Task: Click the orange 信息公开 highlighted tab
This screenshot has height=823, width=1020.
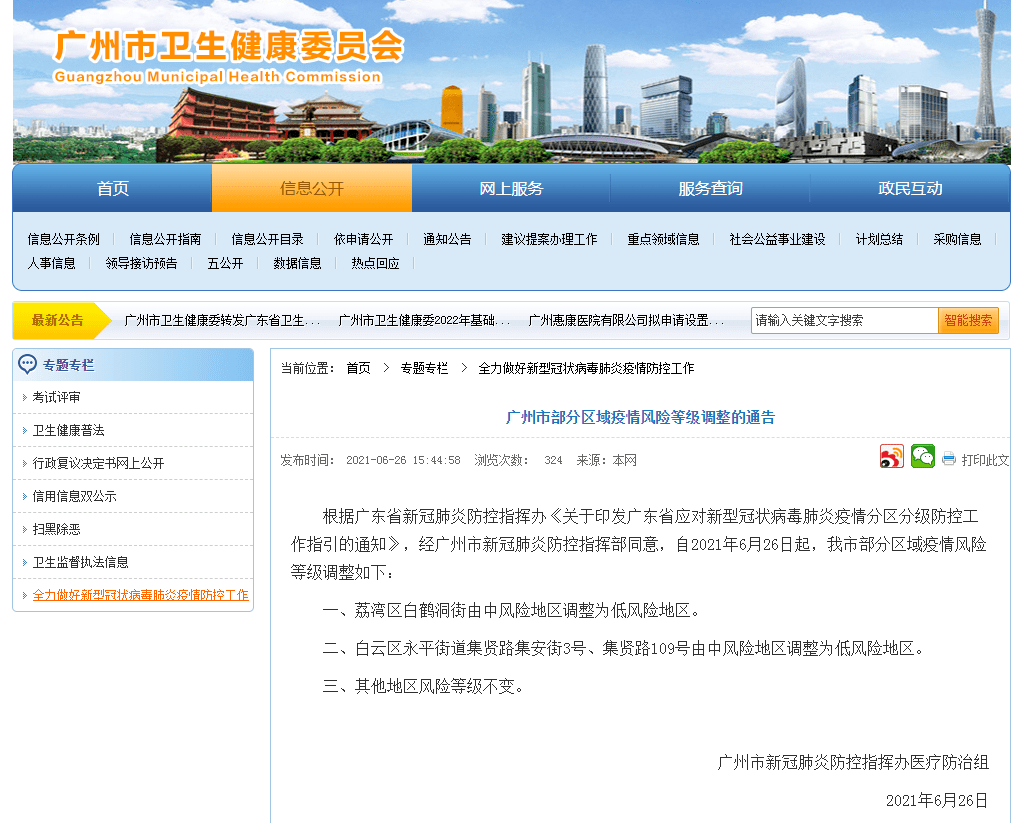Action: pyautogui.click(x=311, y=188)
